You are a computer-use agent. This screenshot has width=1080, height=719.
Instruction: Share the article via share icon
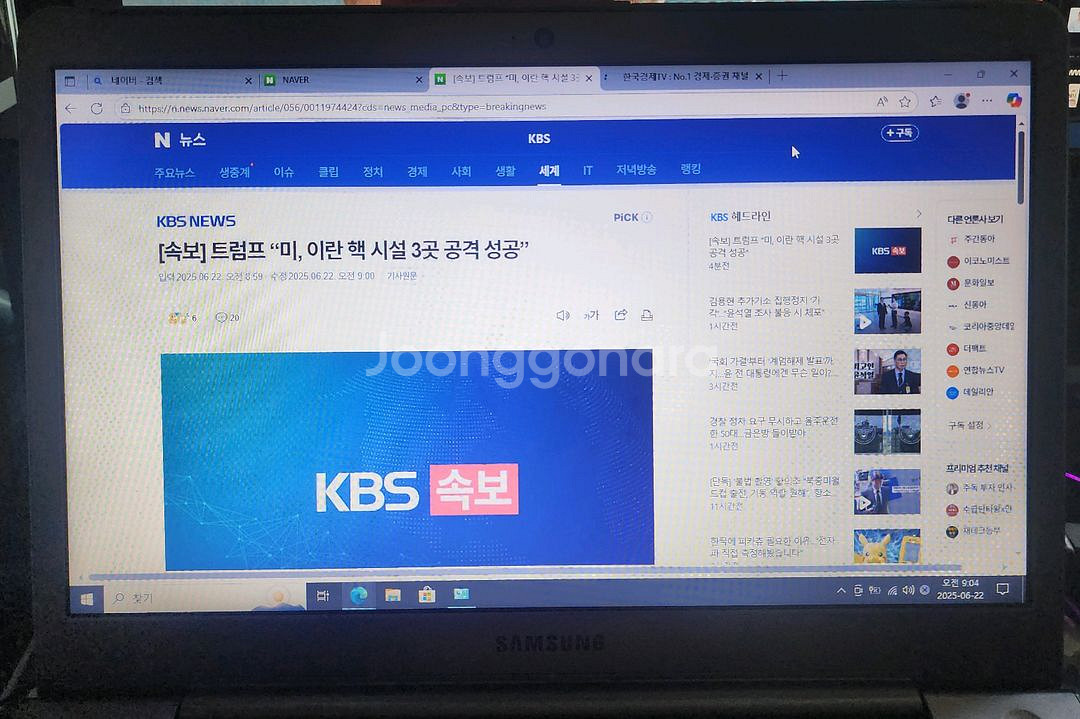click(x=621, y=315)
